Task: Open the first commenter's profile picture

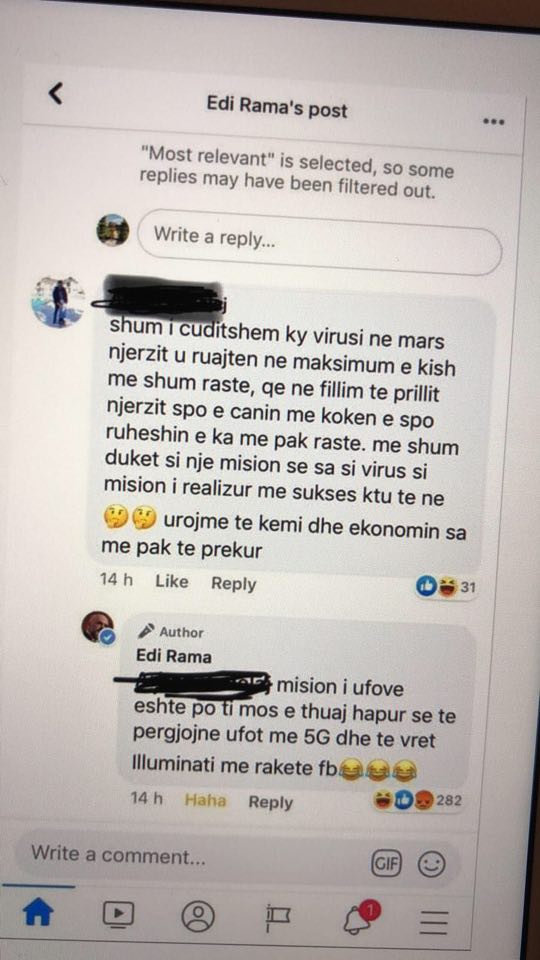Action: (x=58, y=301)
